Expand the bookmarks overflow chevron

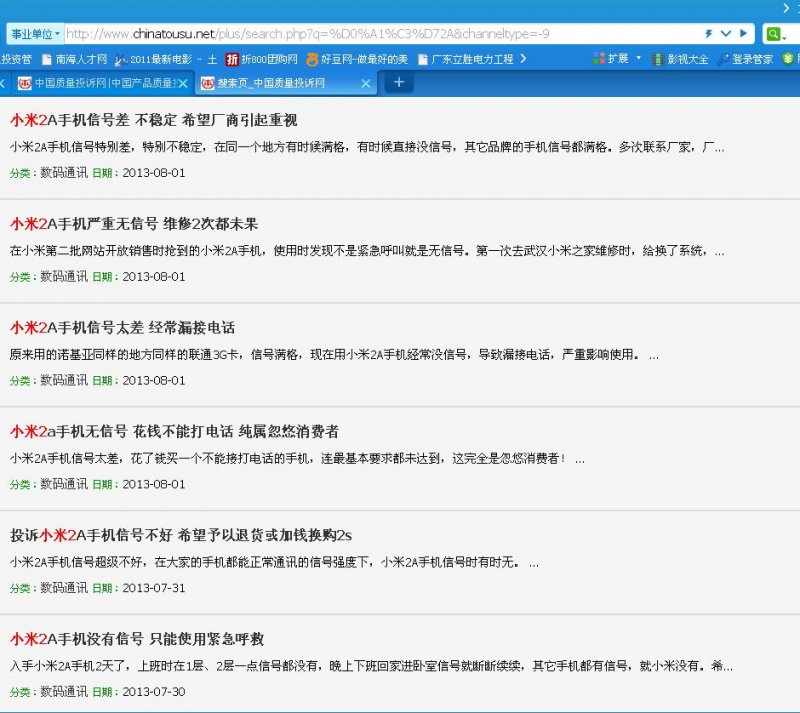tap(523, 59)
